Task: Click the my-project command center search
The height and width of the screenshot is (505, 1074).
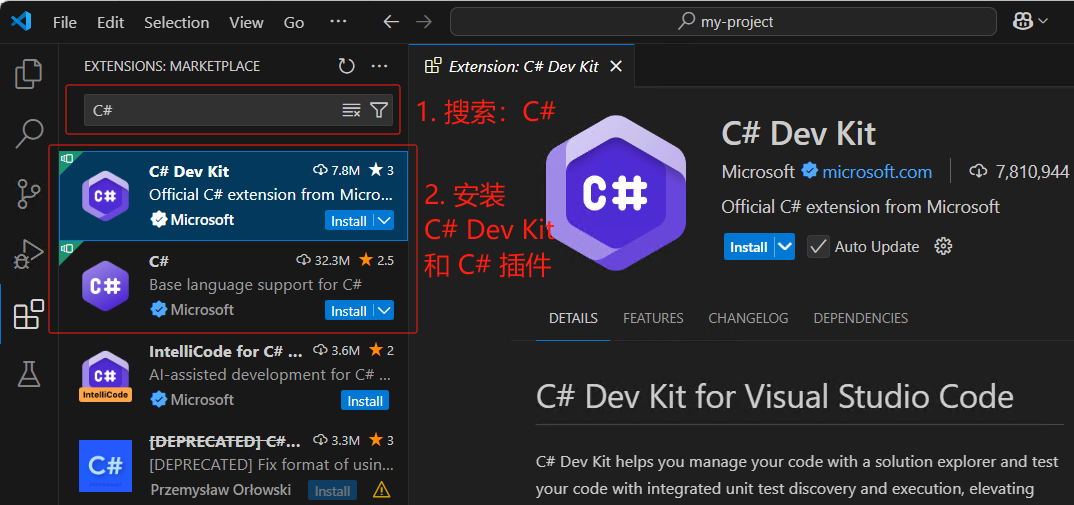Action: tap(723, 22)
